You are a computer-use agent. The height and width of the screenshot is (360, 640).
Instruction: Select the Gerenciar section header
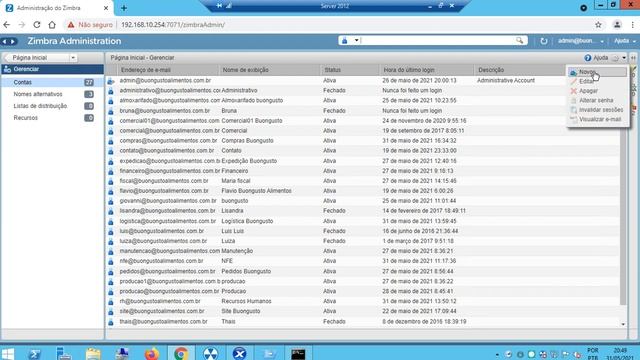click(x=52, y=69)
